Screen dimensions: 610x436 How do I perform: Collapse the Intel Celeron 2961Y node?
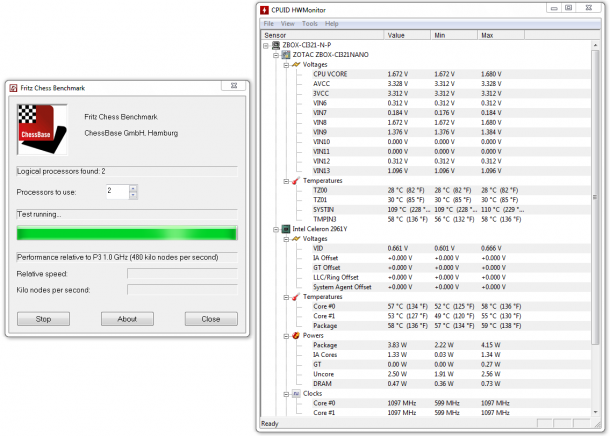tap(276, 229)
